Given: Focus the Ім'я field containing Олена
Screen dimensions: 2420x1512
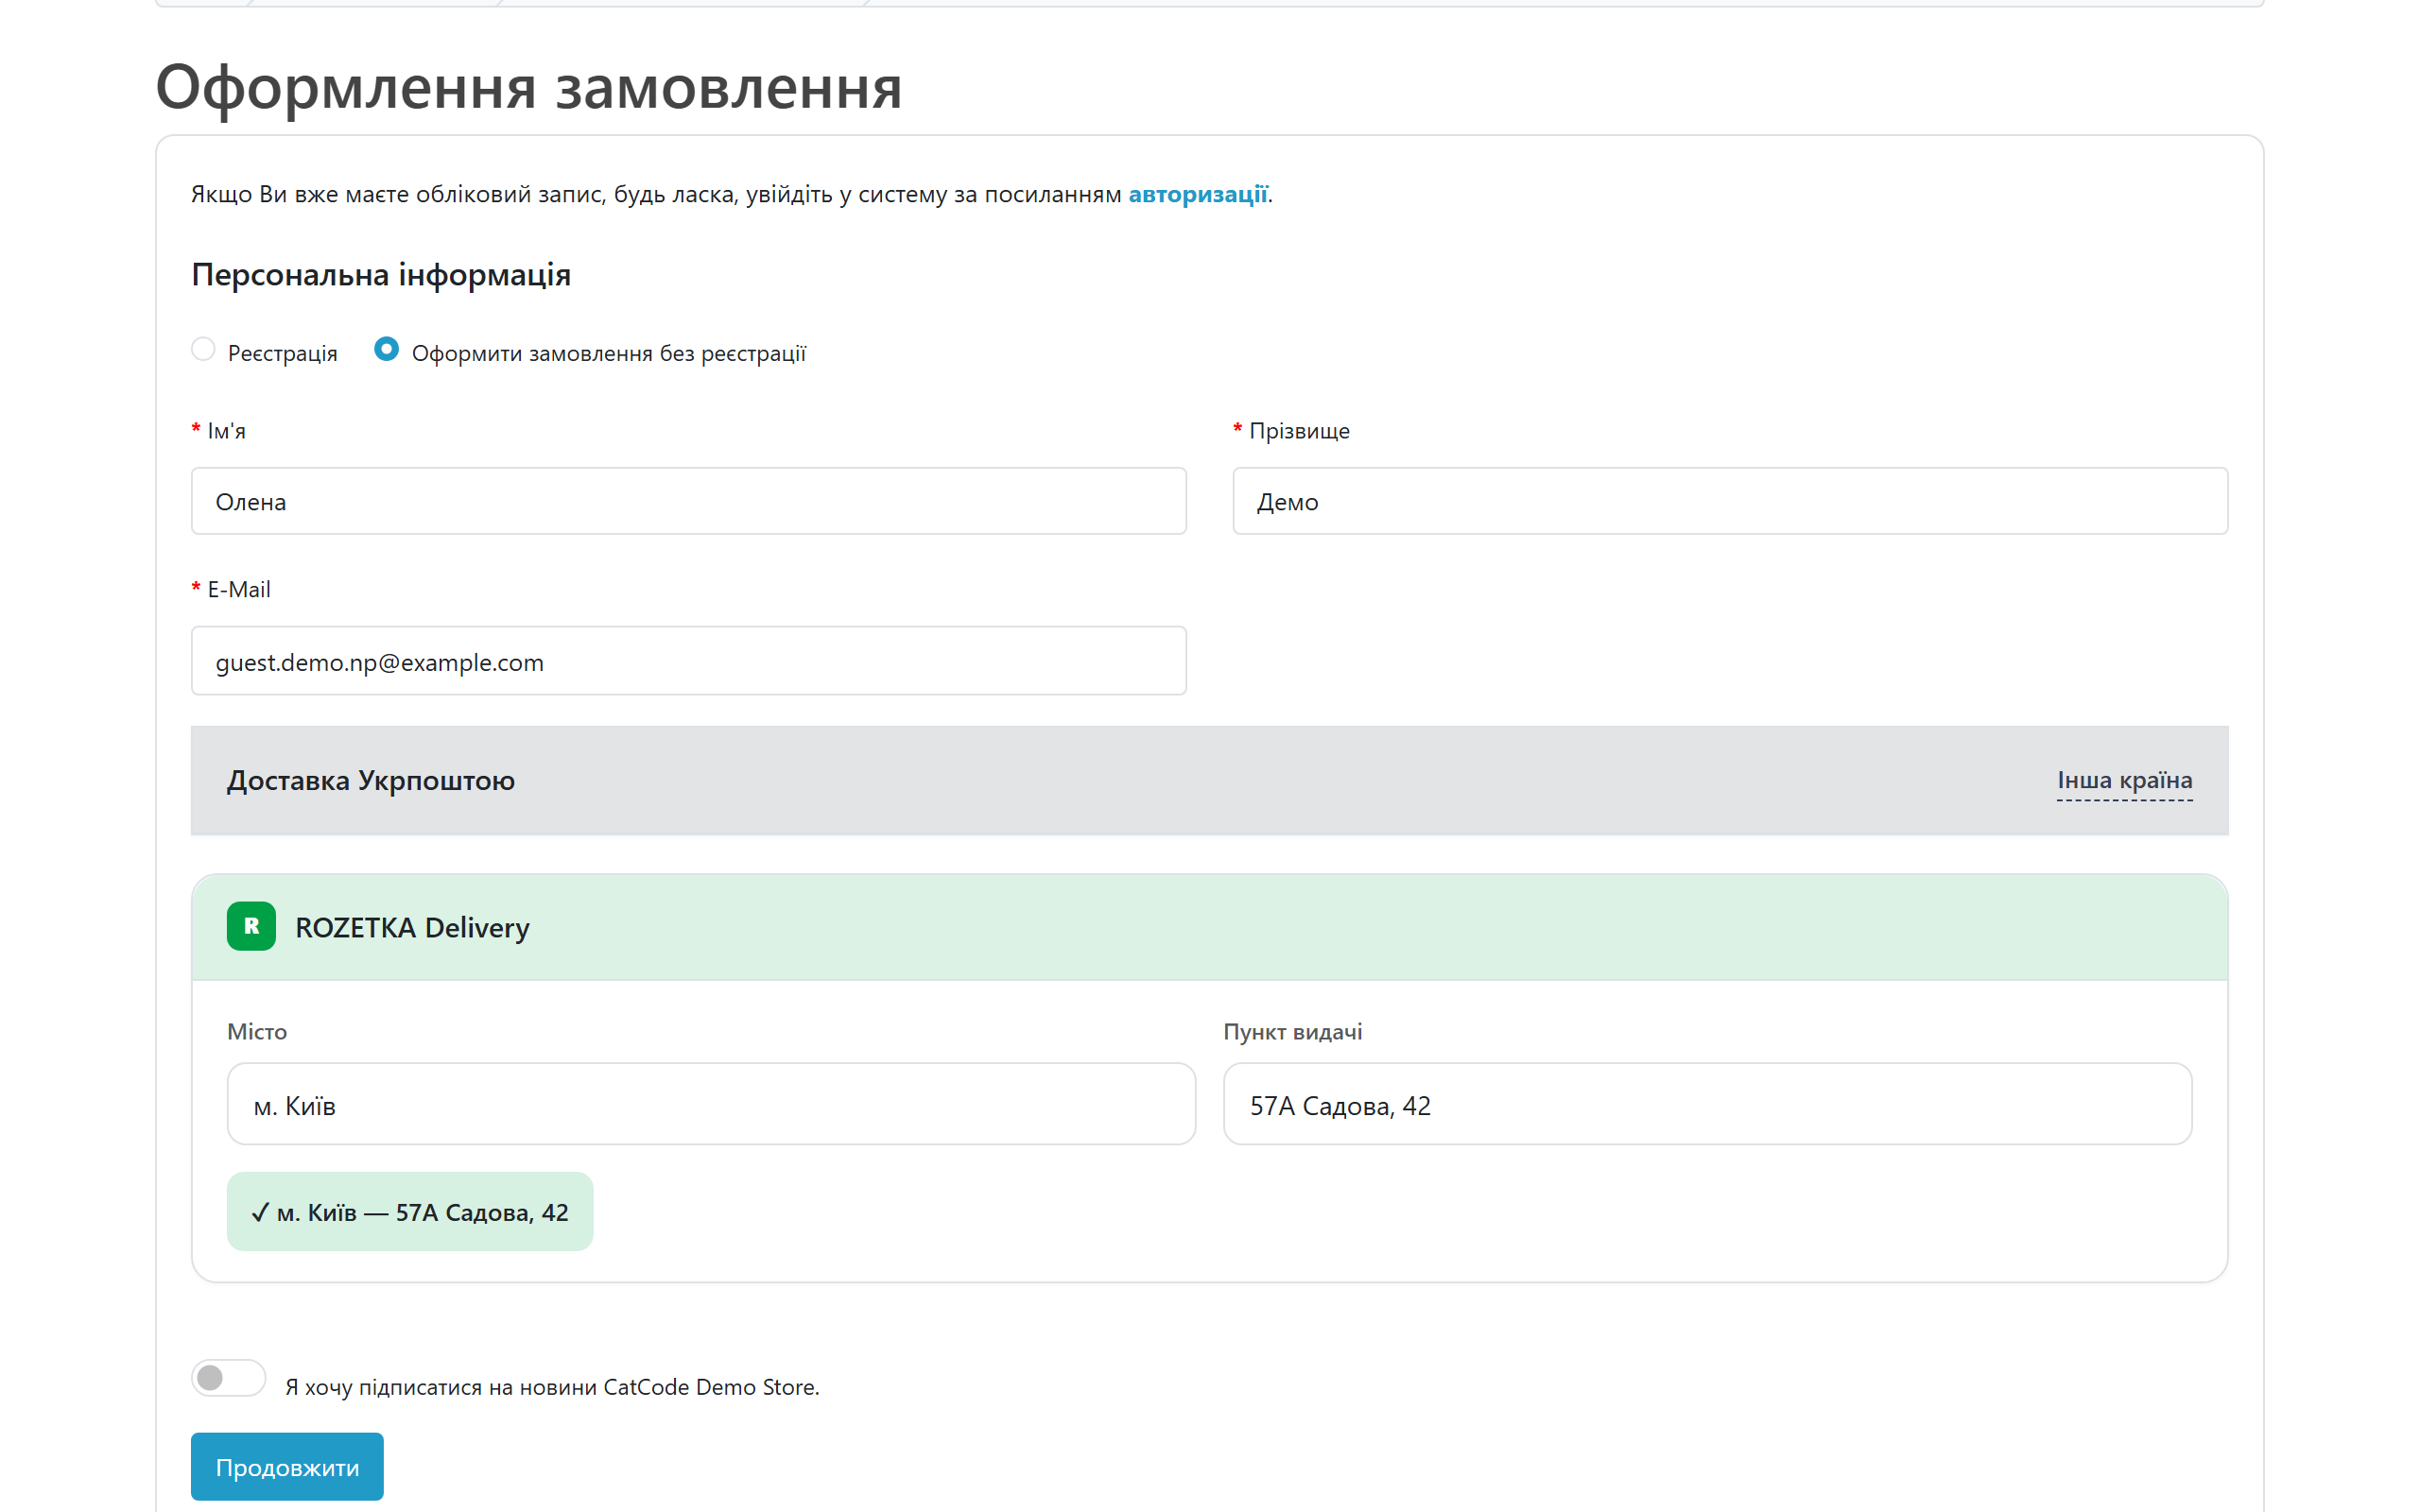Looking at the screenshot, I should [x=689, y=501].
